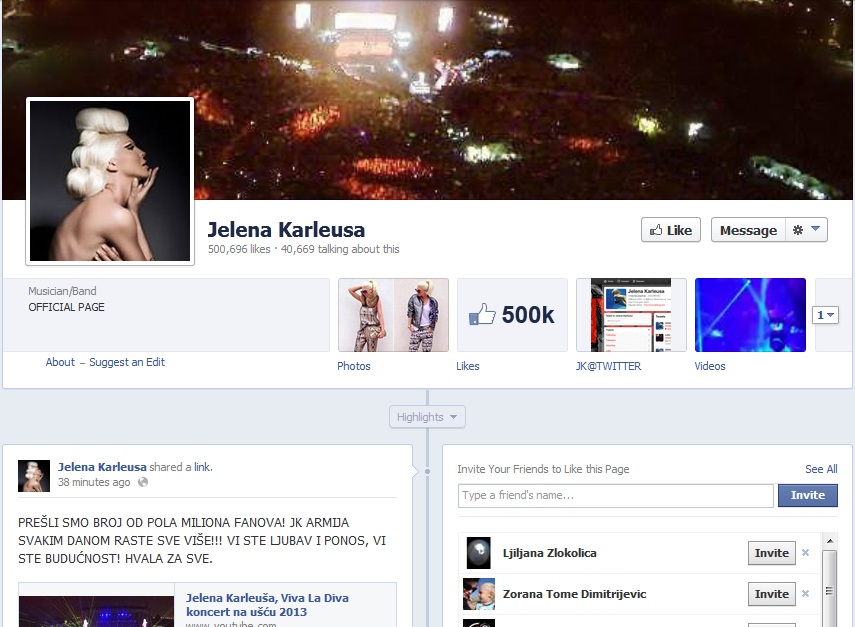This screenshot has width=855, height=627.
Task: Open the Viva La Diva koncert link
Action: pos(266,604)
